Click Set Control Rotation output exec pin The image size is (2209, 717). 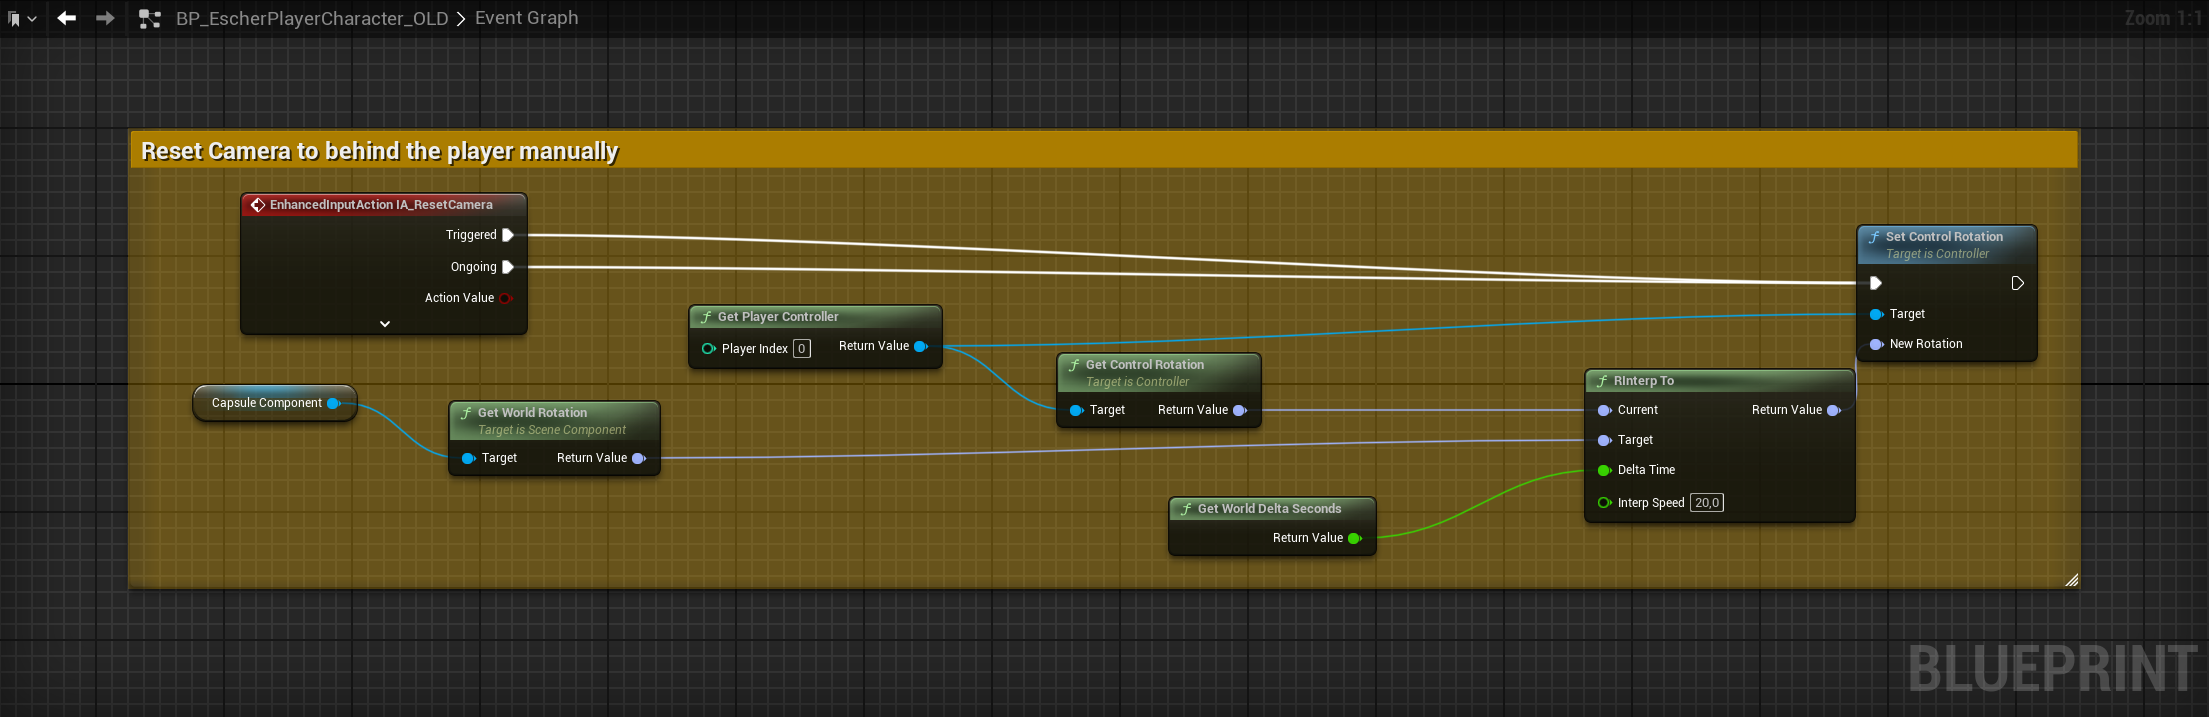click(x=2017, y=283)
